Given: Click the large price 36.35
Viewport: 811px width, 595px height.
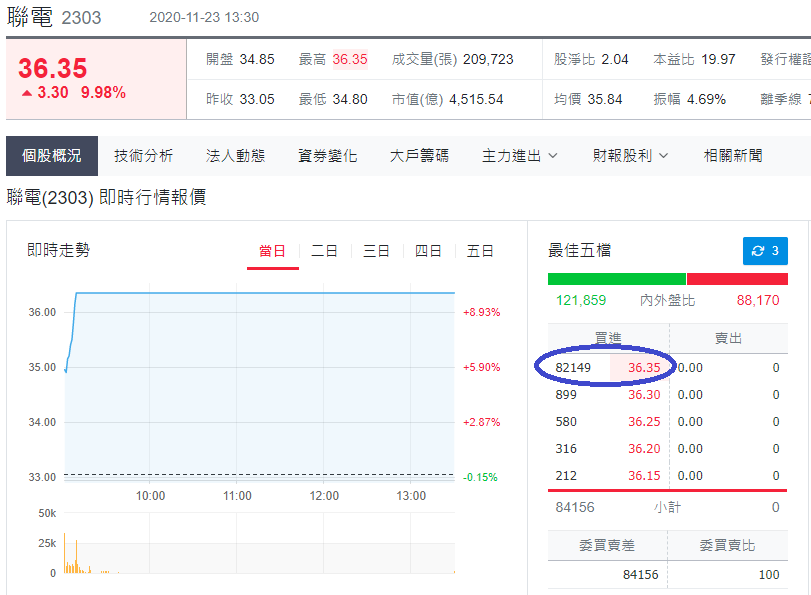Looking at the screenshot, I should click(53, 68).
